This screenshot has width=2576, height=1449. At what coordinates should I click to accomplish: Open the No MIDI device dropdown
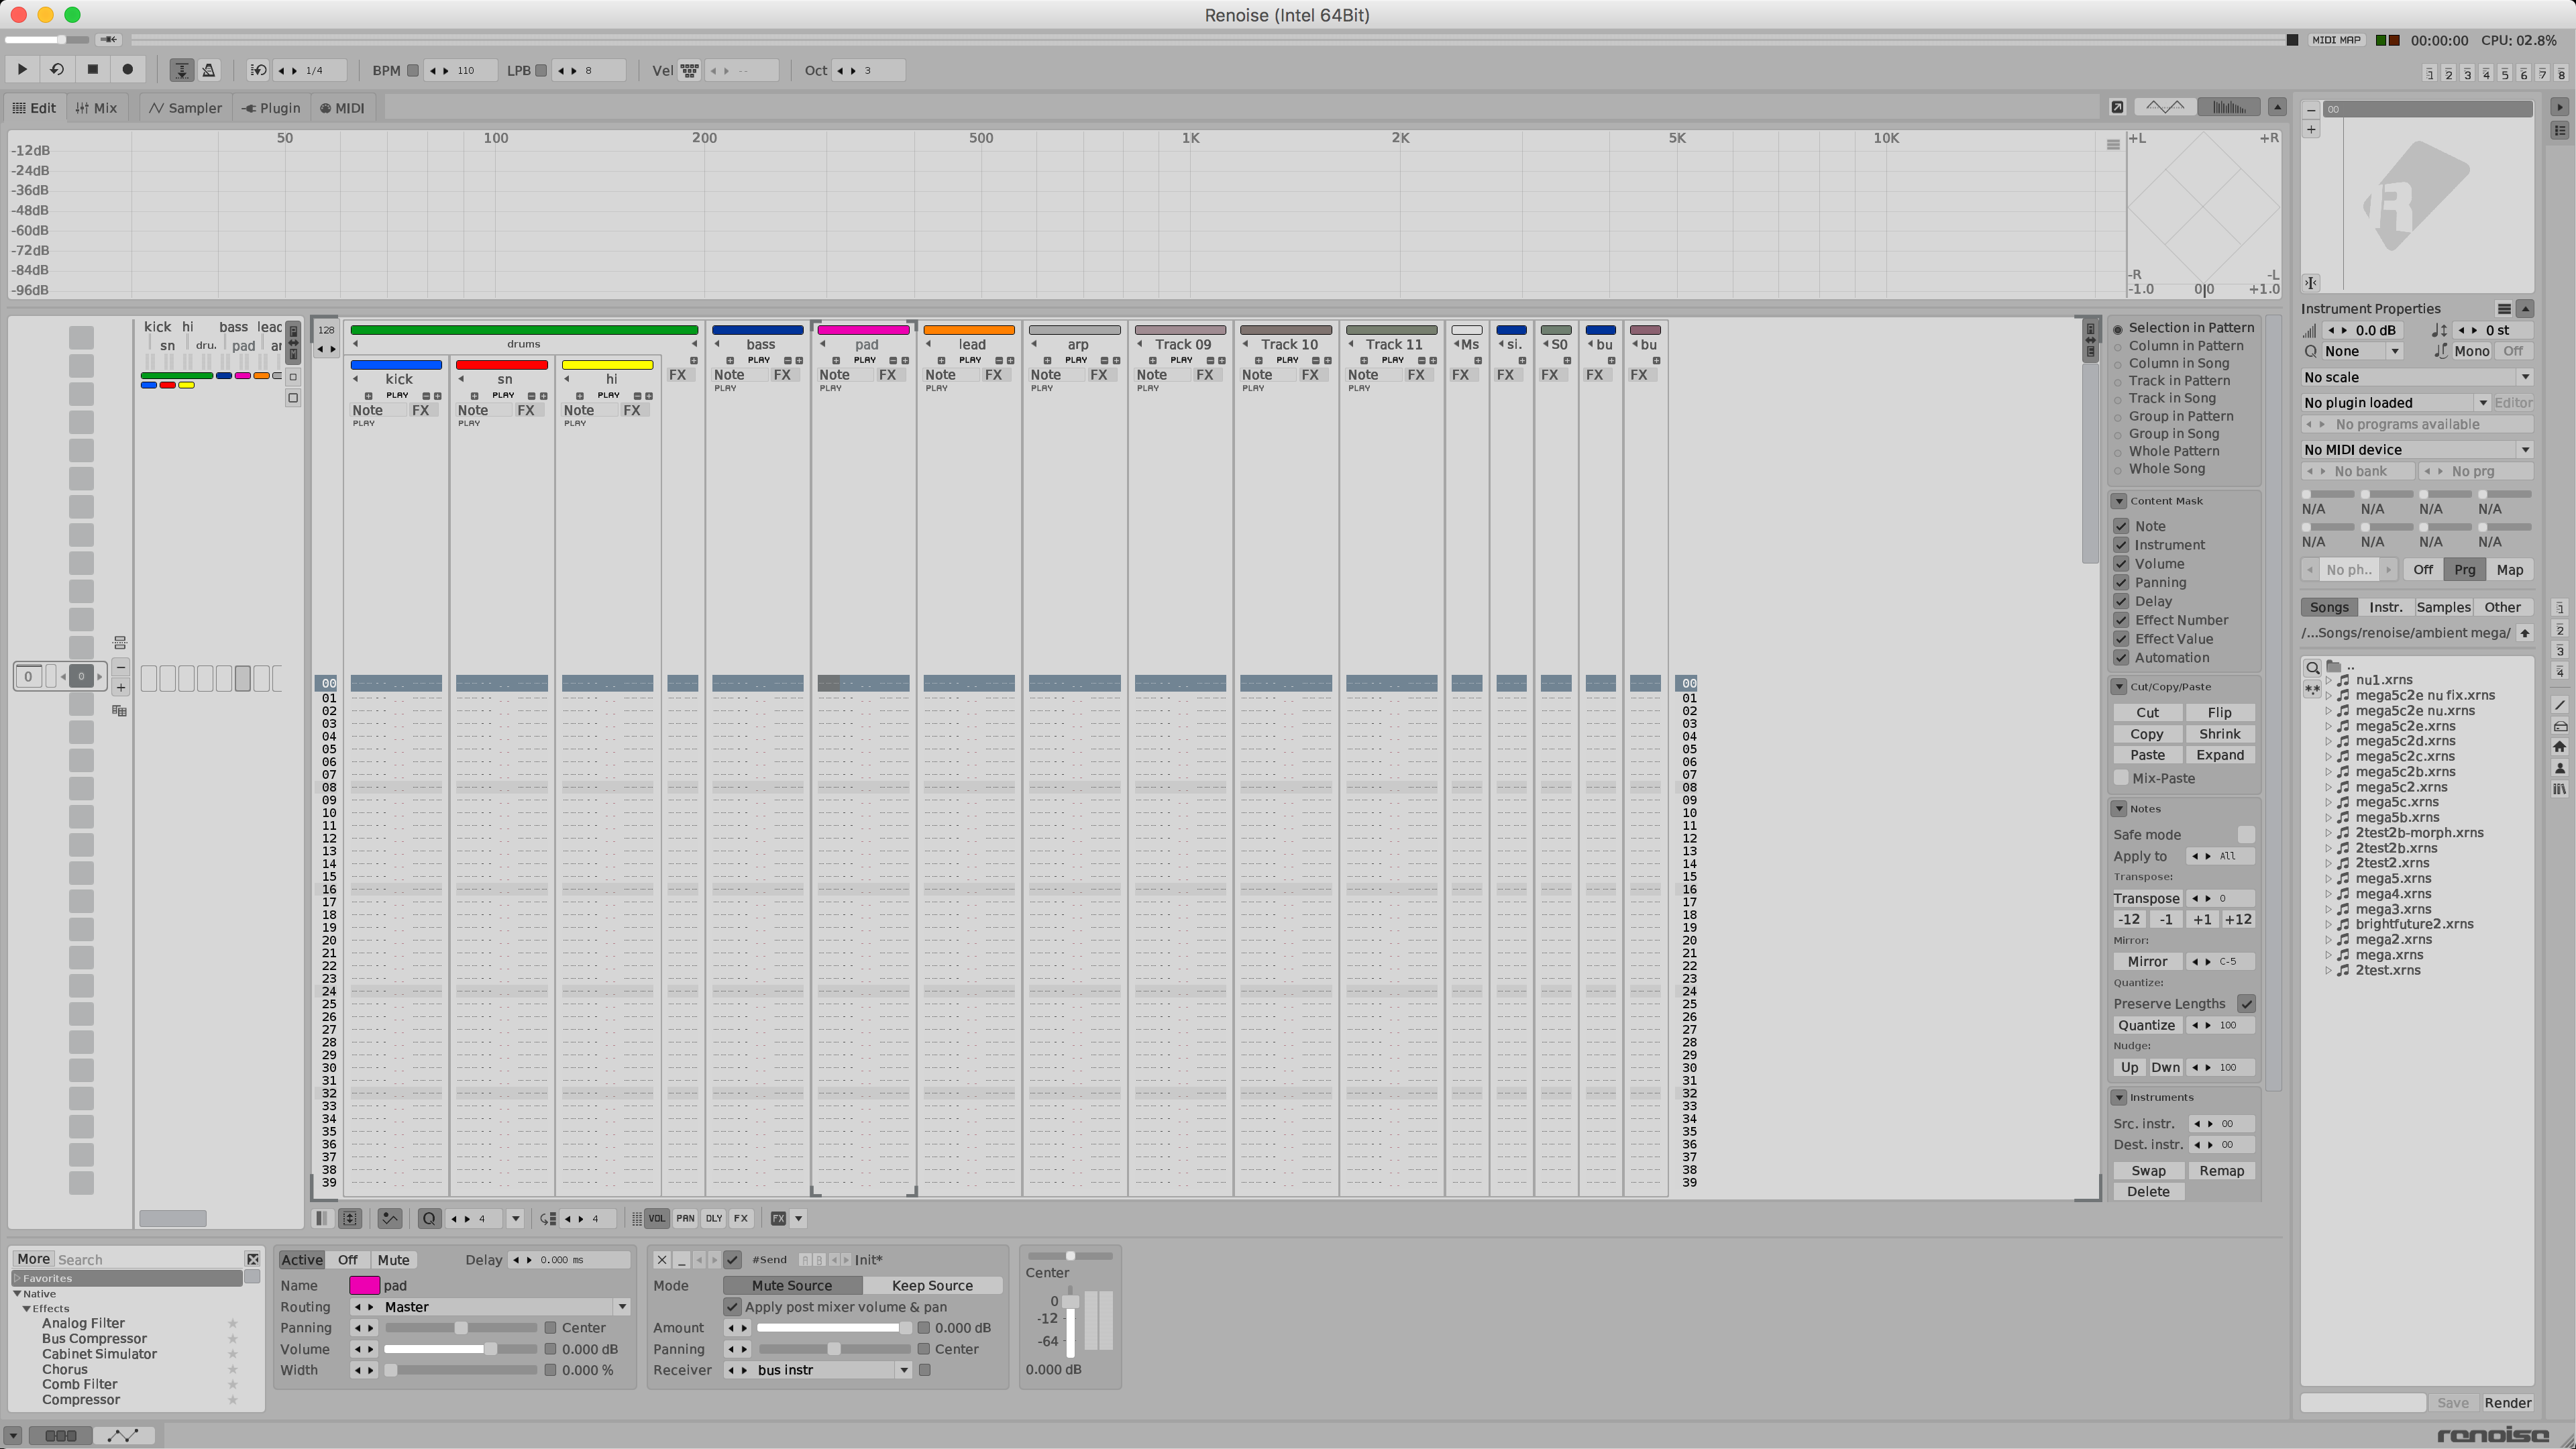tap(2417, 450)
